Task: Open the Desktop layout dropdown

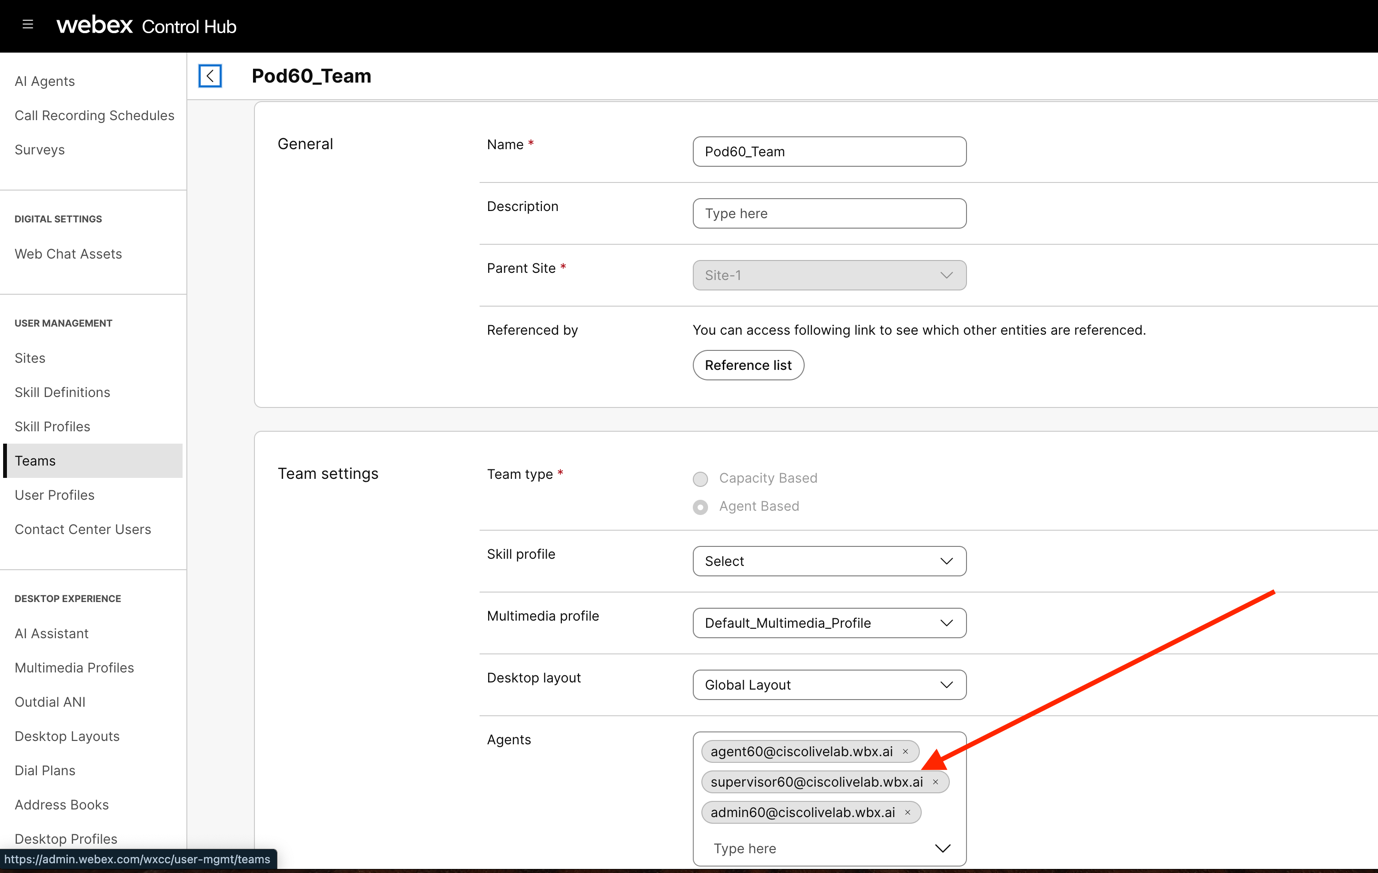Action: click(x=829, y=685)
